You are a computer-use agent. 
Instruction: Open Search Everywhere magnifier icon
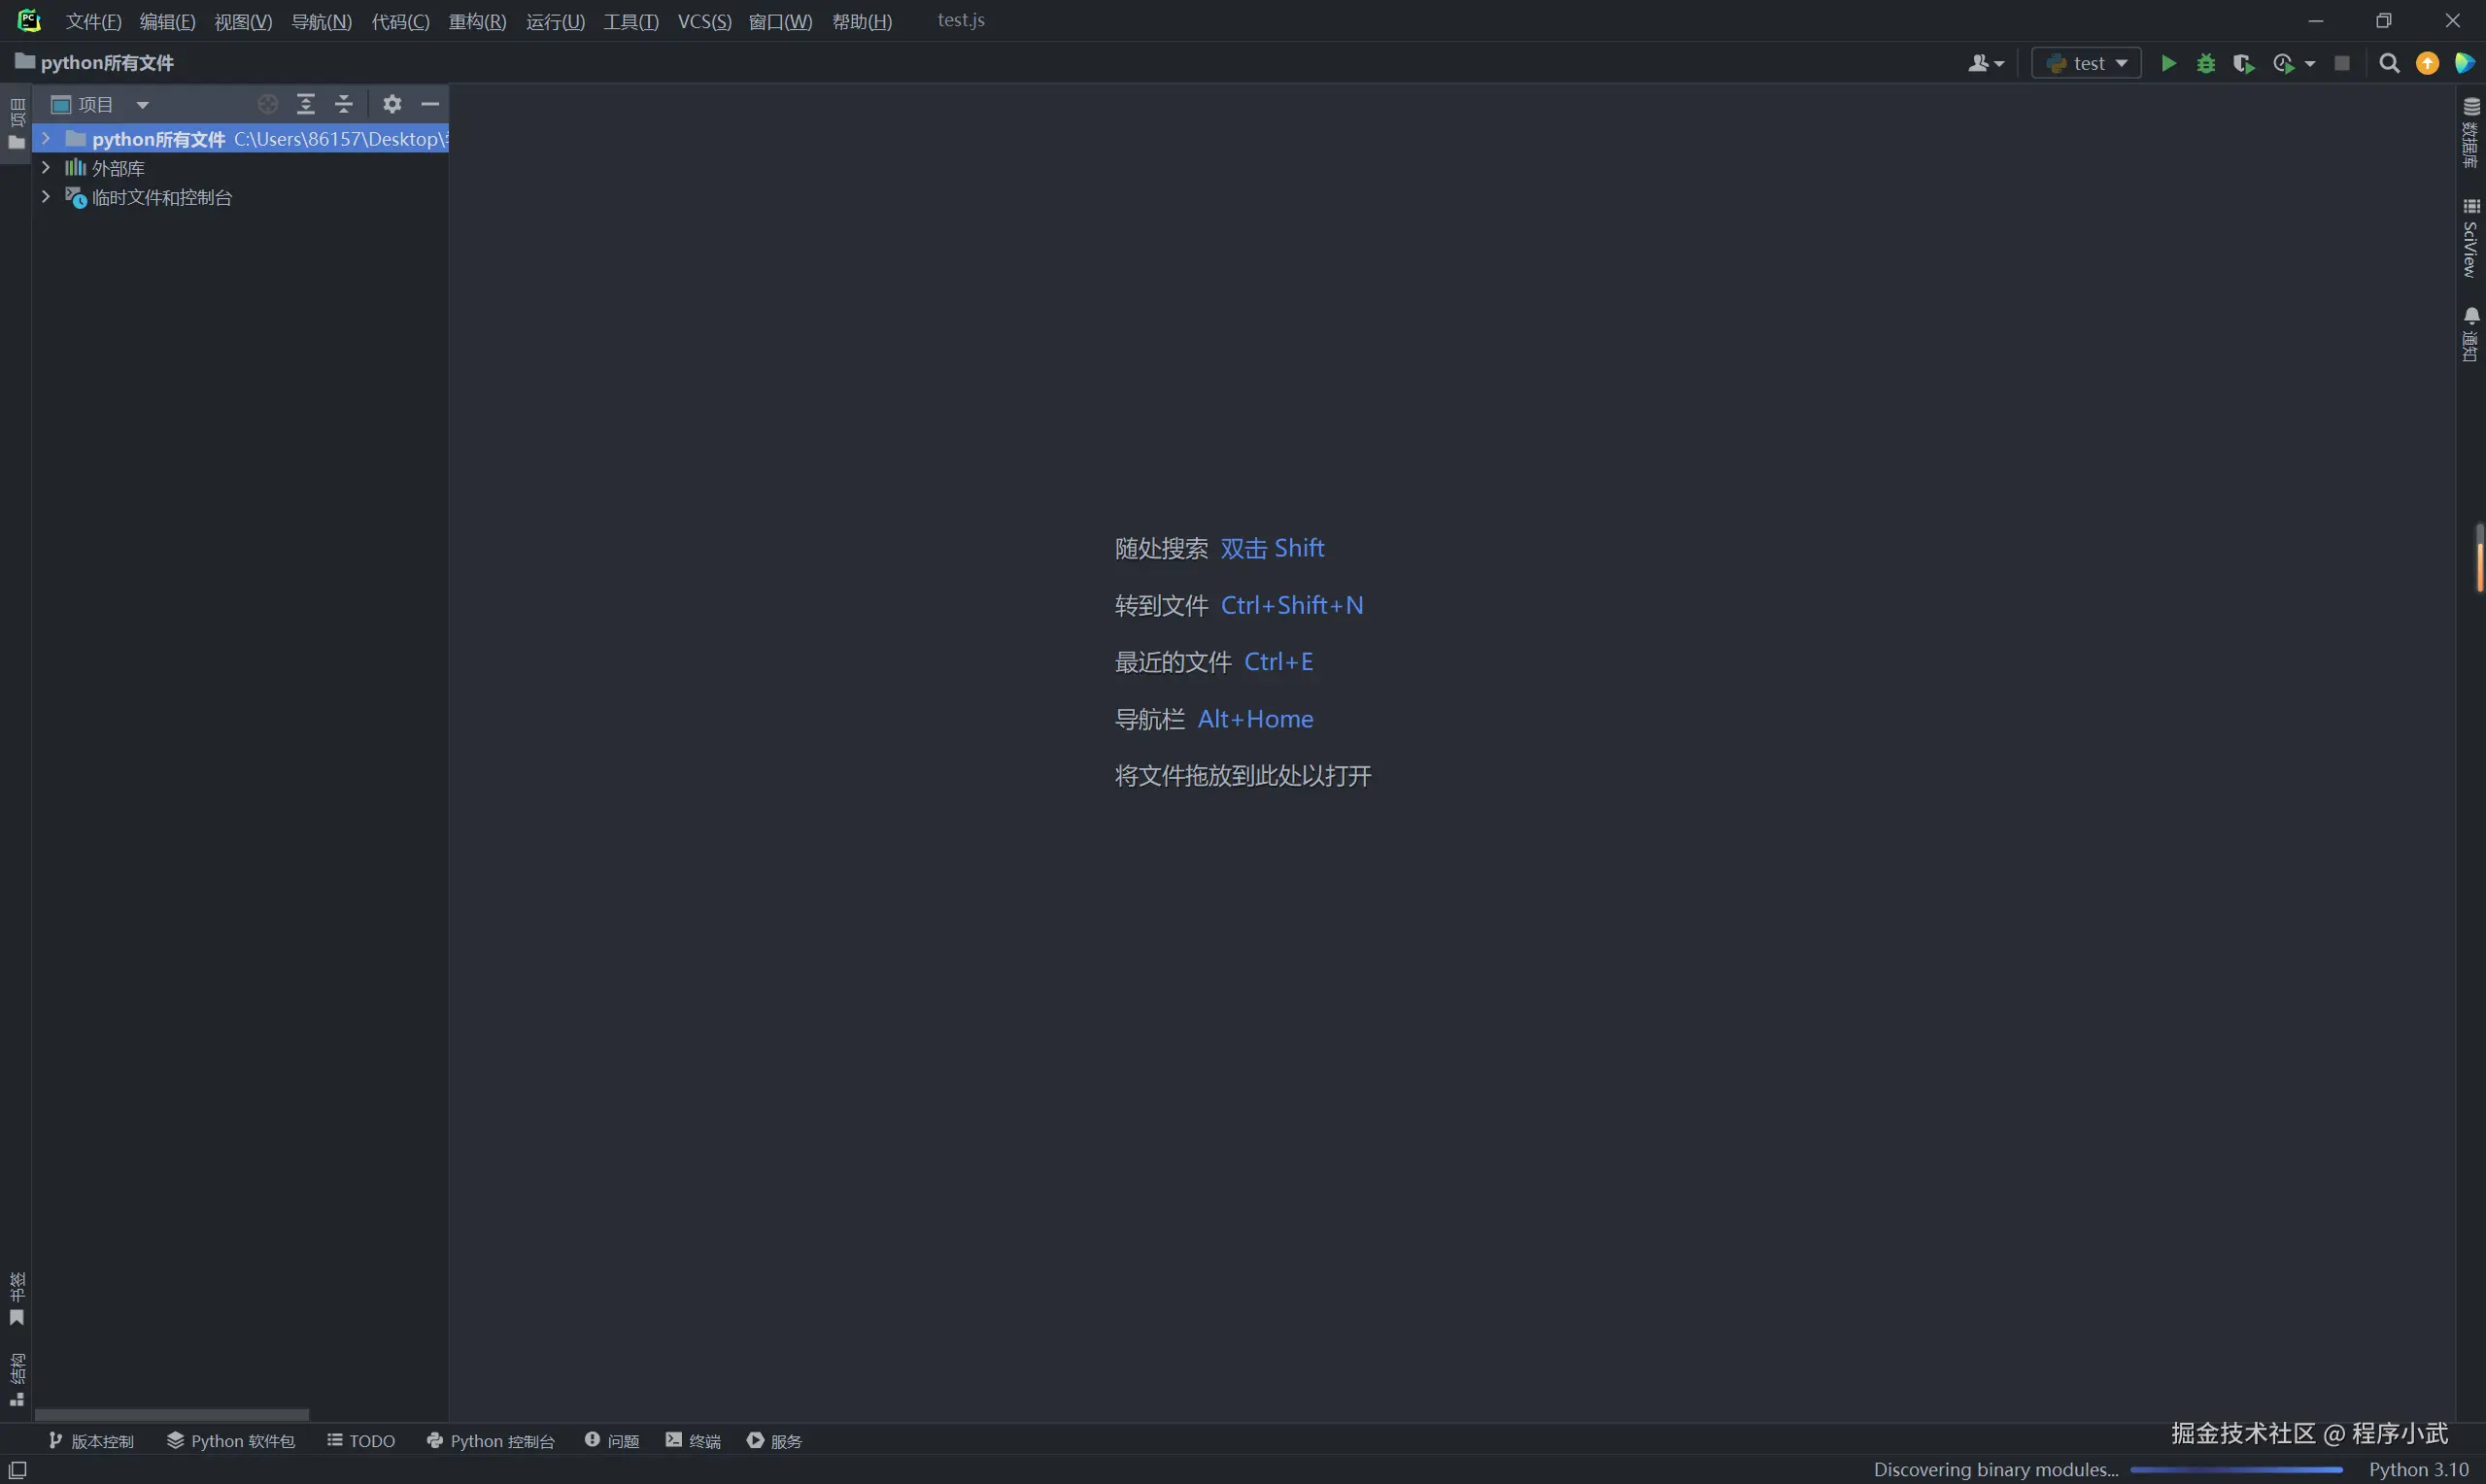point(2389,63)
